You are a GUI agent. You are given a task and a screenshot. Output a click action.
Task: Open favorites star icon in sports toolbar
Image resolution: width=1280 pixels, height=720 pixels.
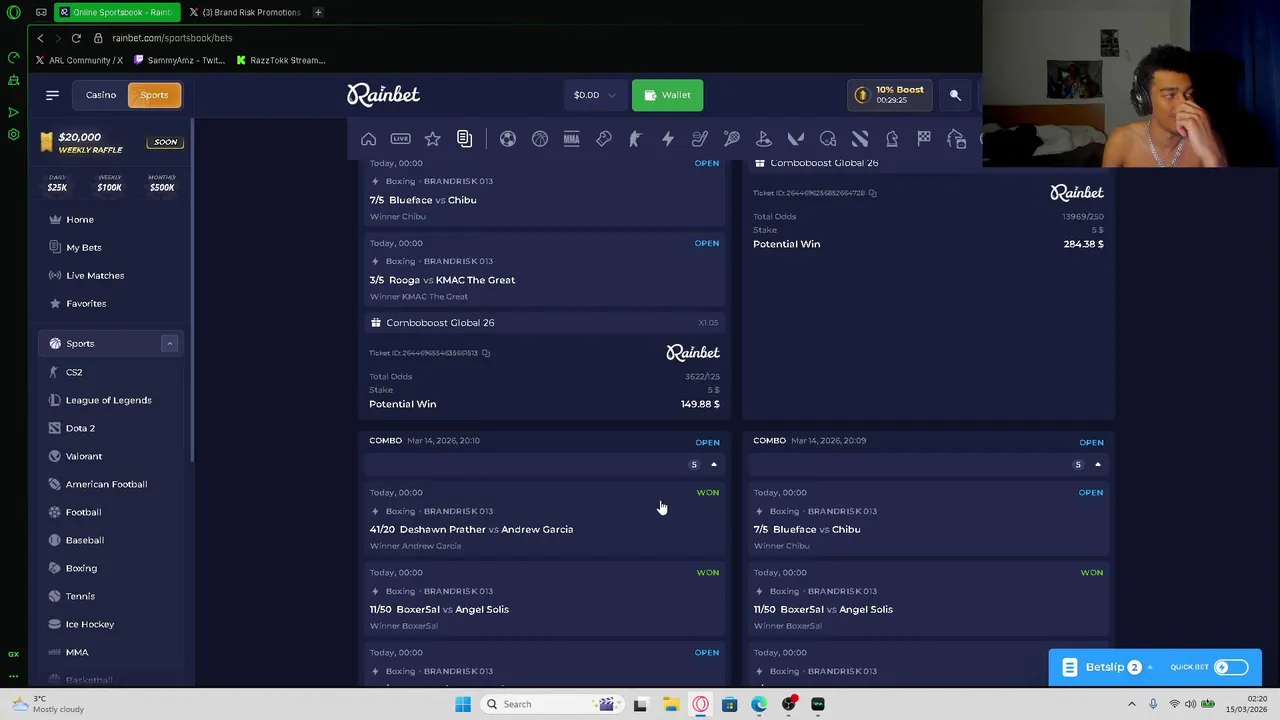(432, 139)
